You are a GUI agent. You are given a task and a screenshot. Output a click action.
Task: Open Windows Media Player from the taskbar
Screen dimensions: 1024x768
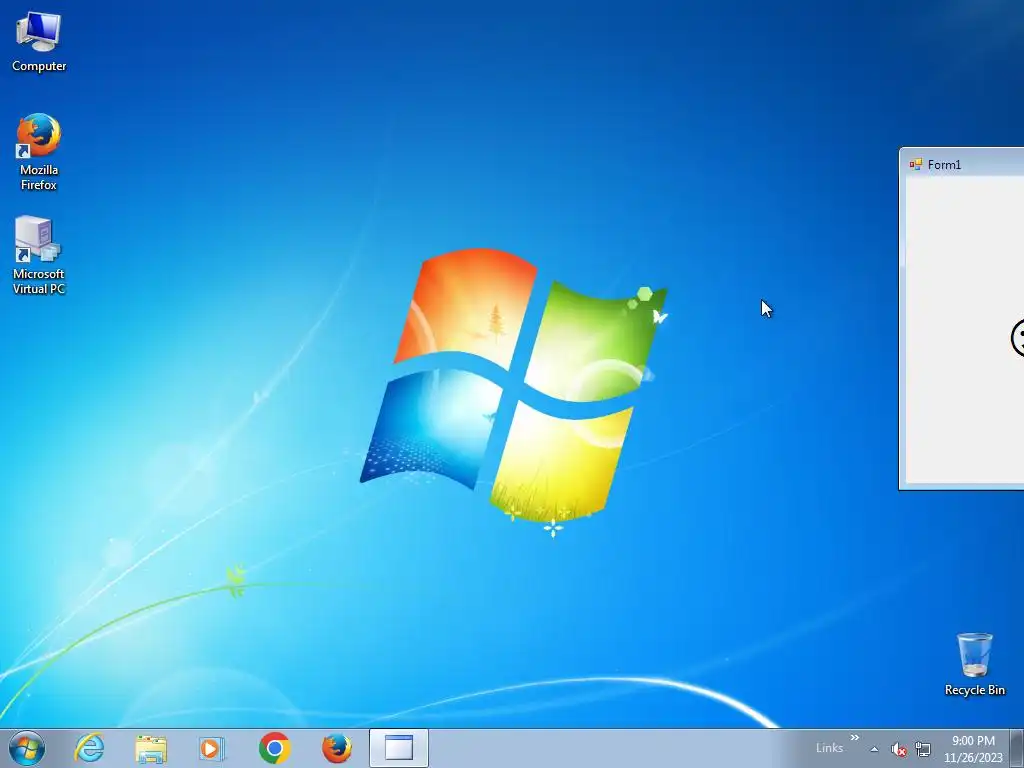click(x=212, y=748)
